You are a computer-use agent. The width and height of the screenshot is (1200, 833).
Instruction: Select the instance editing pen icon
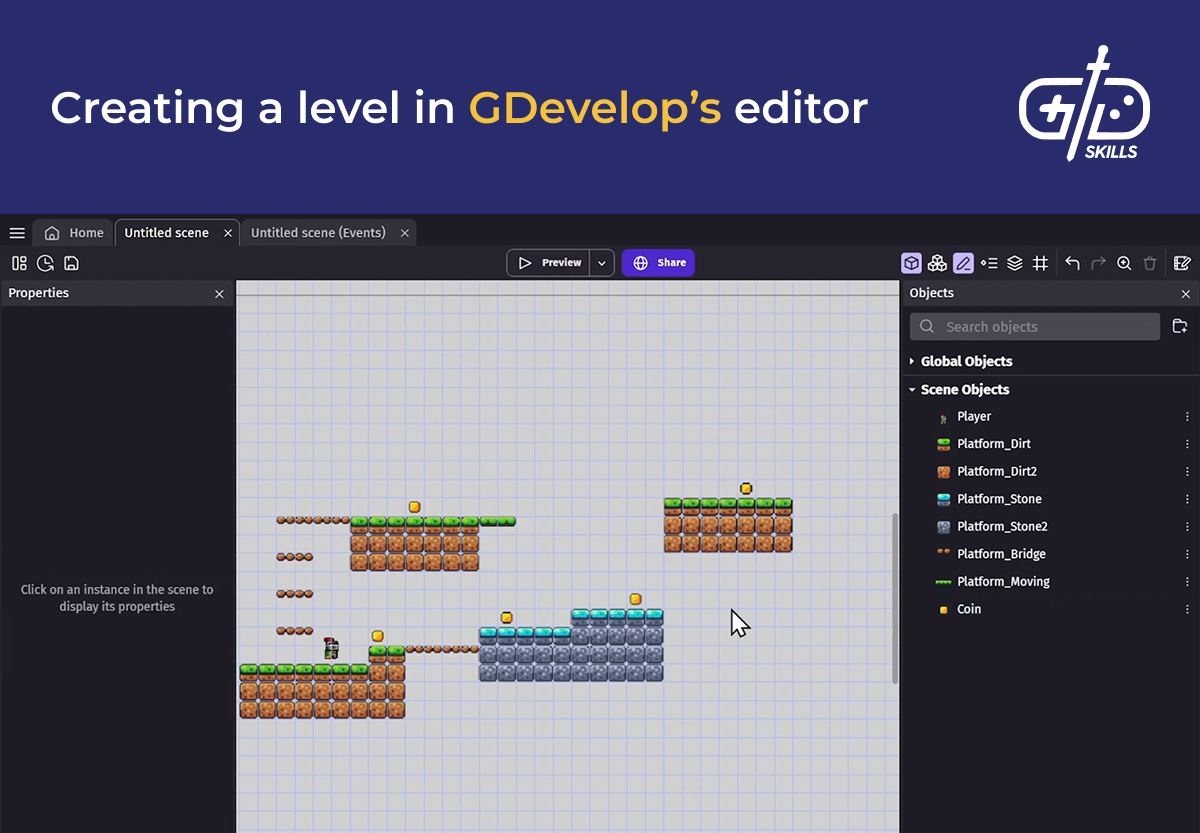[x=963, y=262]
